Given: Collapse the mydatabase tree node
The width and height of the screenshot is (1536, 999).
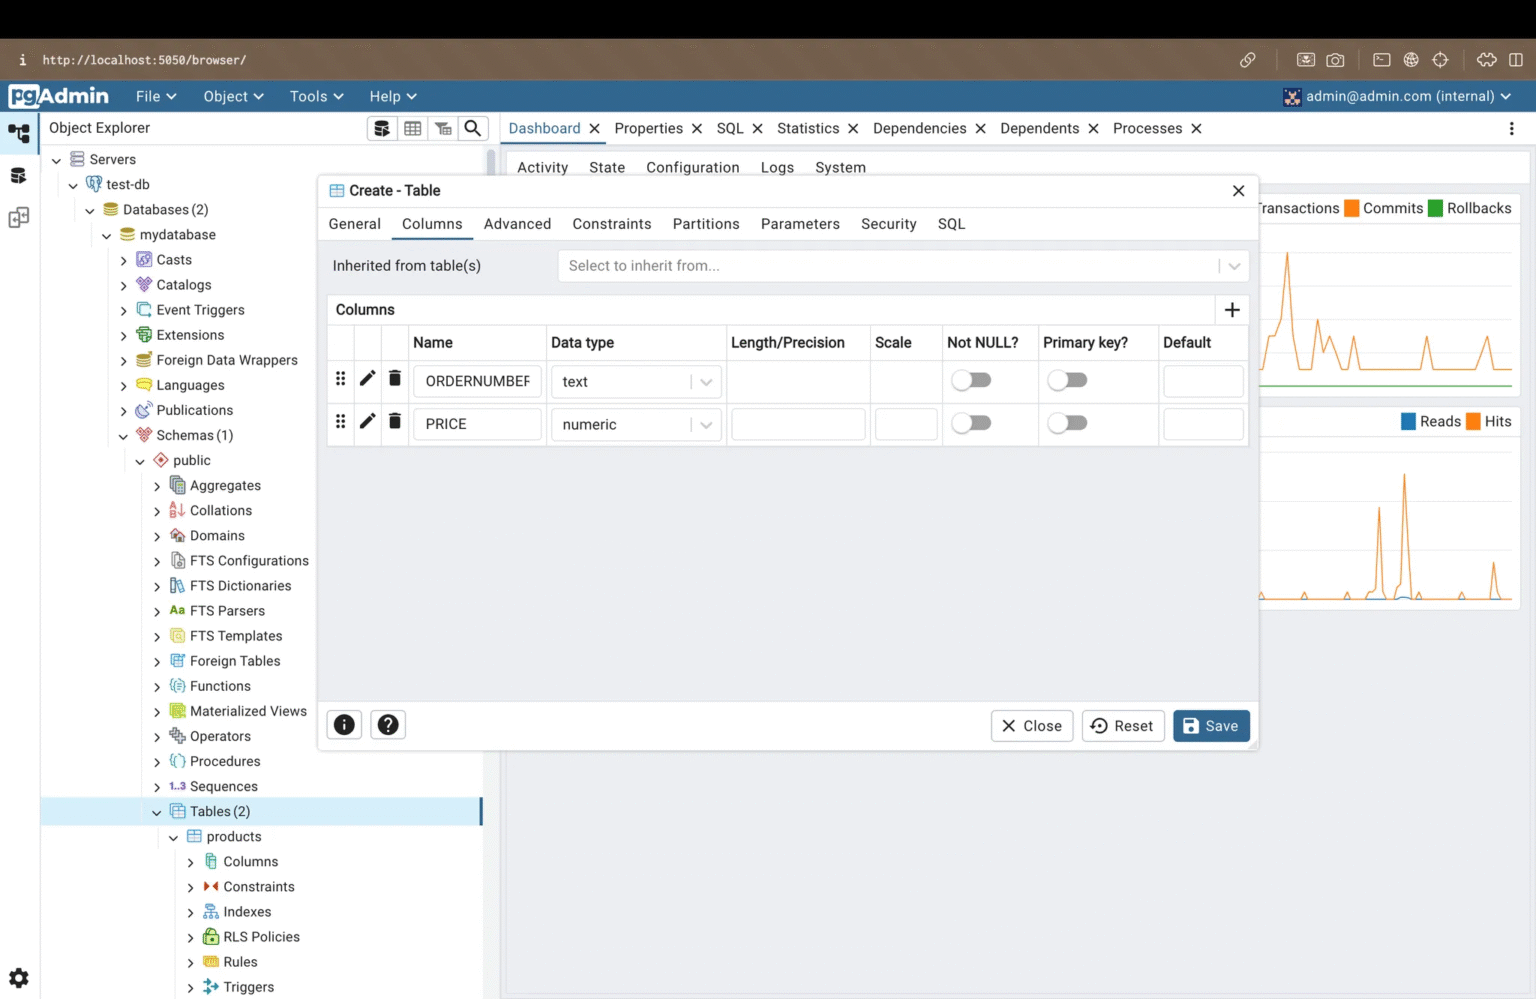Looking at the screenshot, I should pos(106,234).
